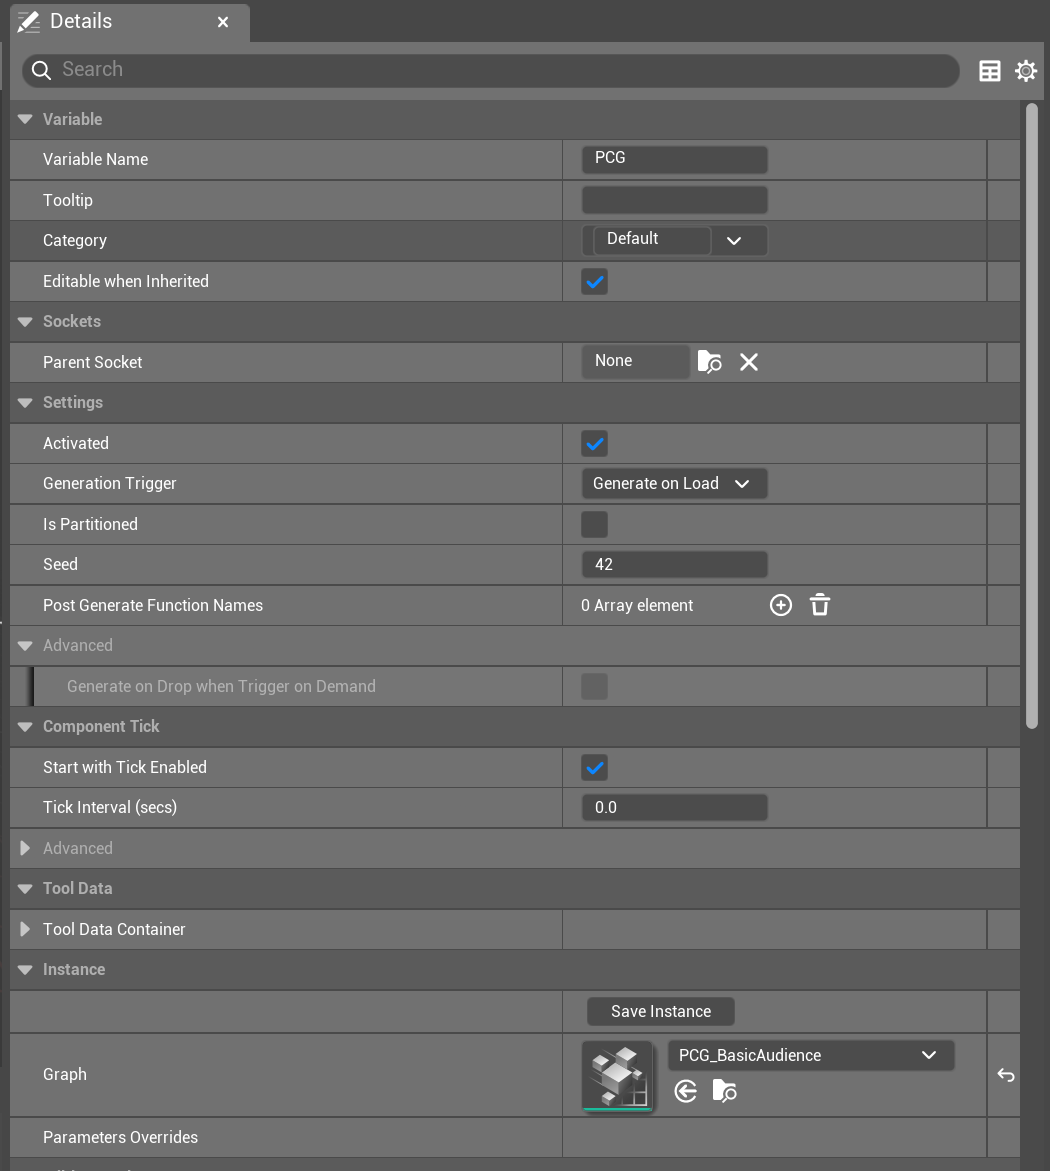
Task: Open Details view options gear icon
Action: (1026, 71)
